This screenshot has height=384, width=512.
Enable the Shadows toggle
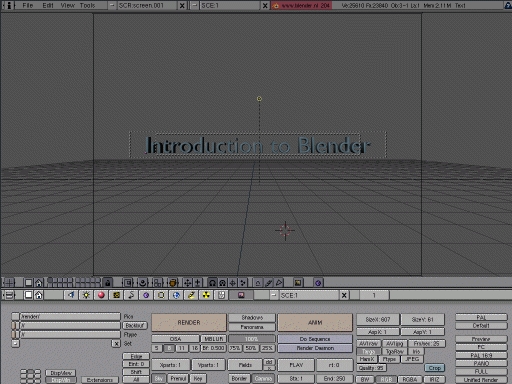pos(252,318)
